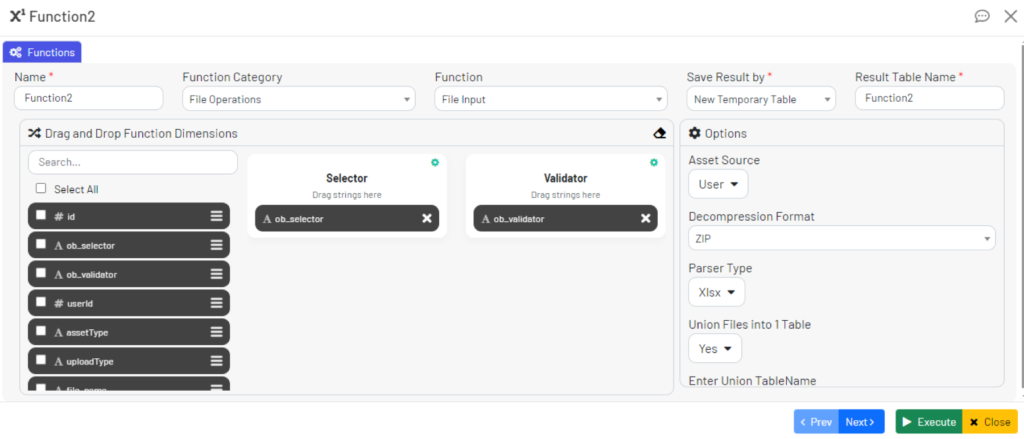
Task: Click the drag handle on the assetType row
Action: [x=216, y=332]
